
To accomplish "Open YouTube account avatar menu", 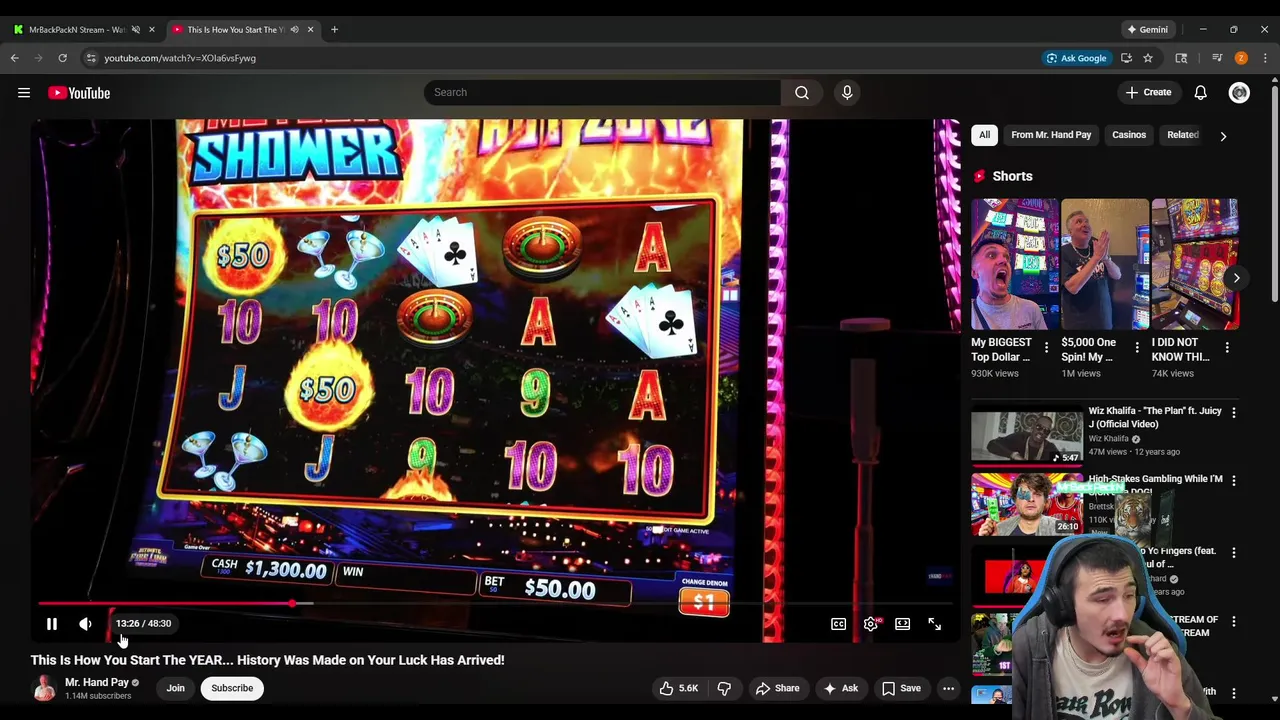I will 1239,92.
